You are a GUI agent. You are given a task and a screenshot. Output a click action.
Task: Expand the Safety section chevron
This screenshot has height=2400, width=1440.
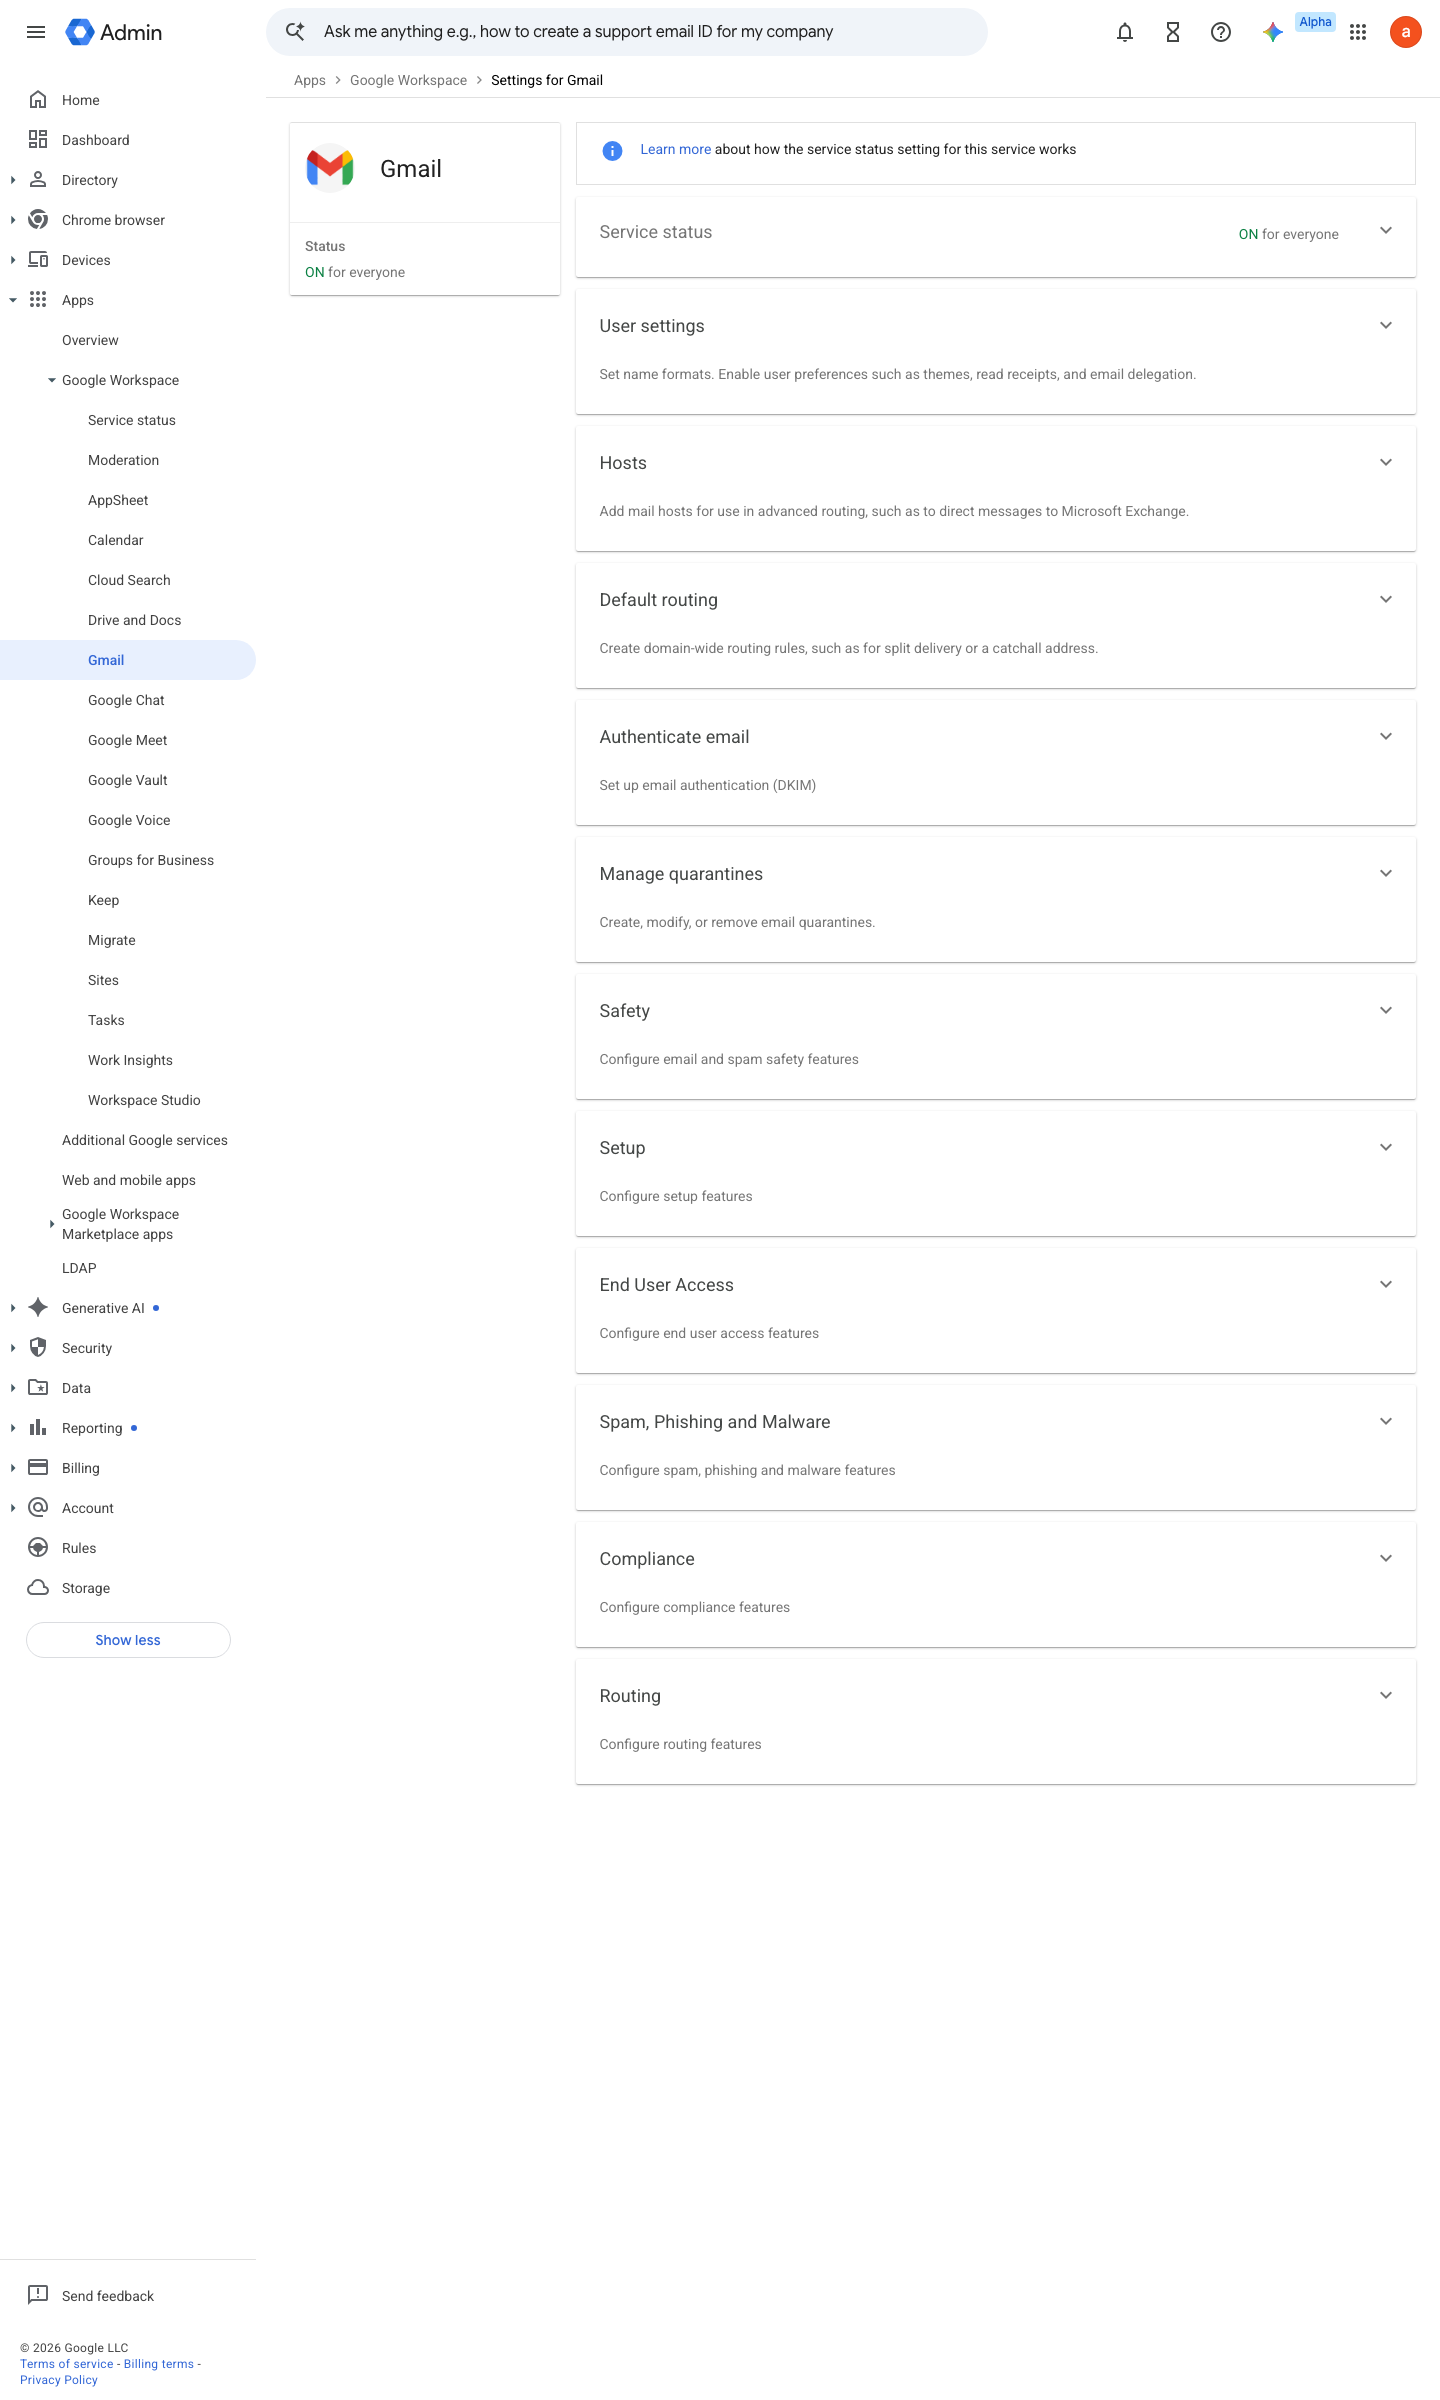[x=1386, y=1011]
